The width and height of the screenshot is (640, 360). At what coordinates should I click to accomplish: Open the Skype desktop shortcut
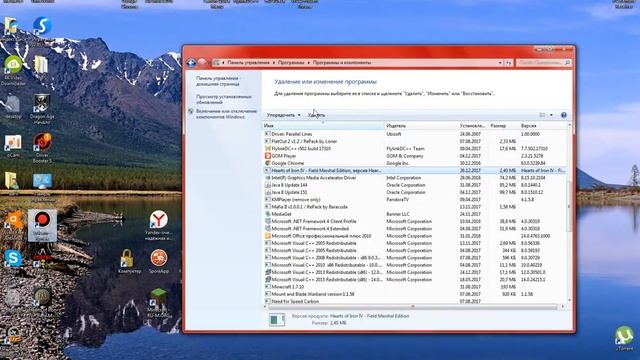[13, 259]
